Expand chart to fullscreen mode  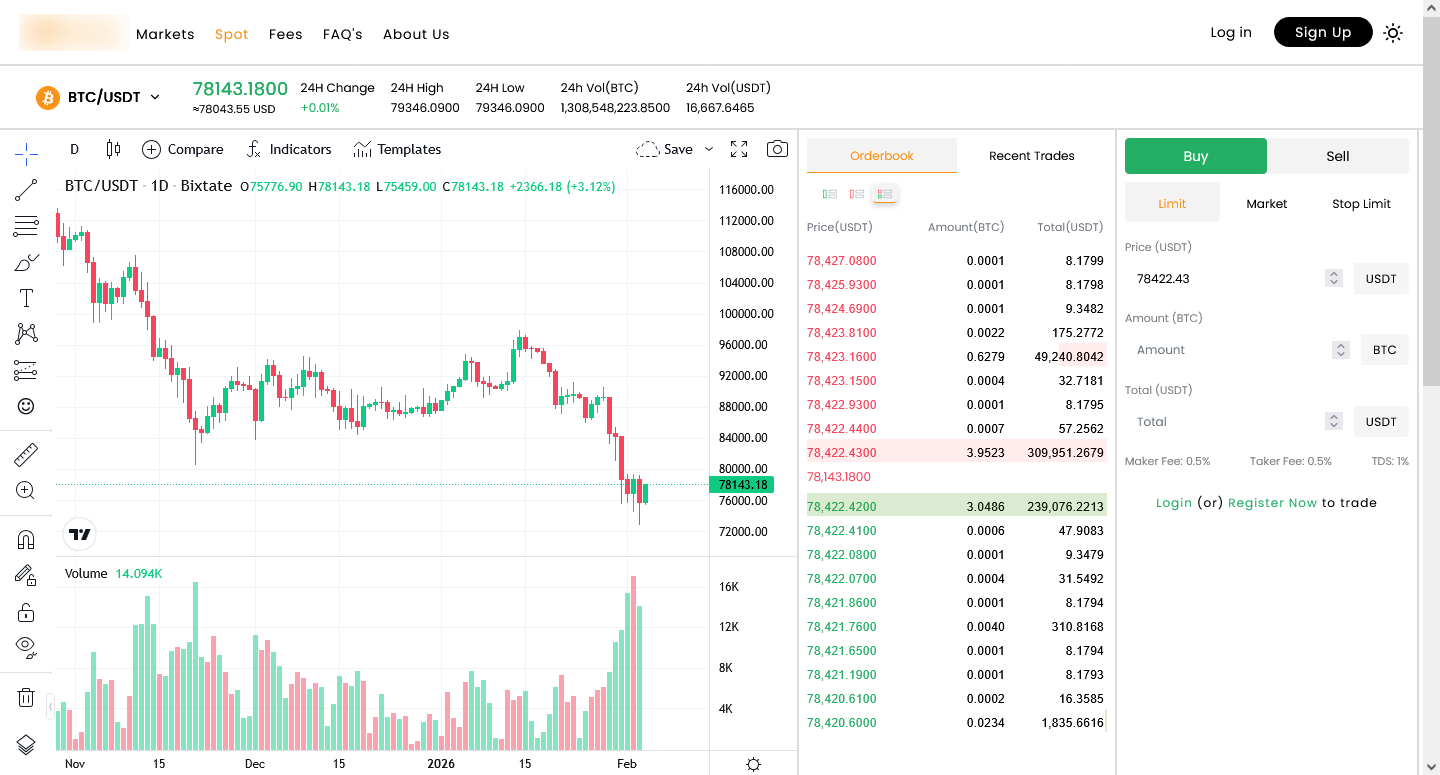[739, 148]
